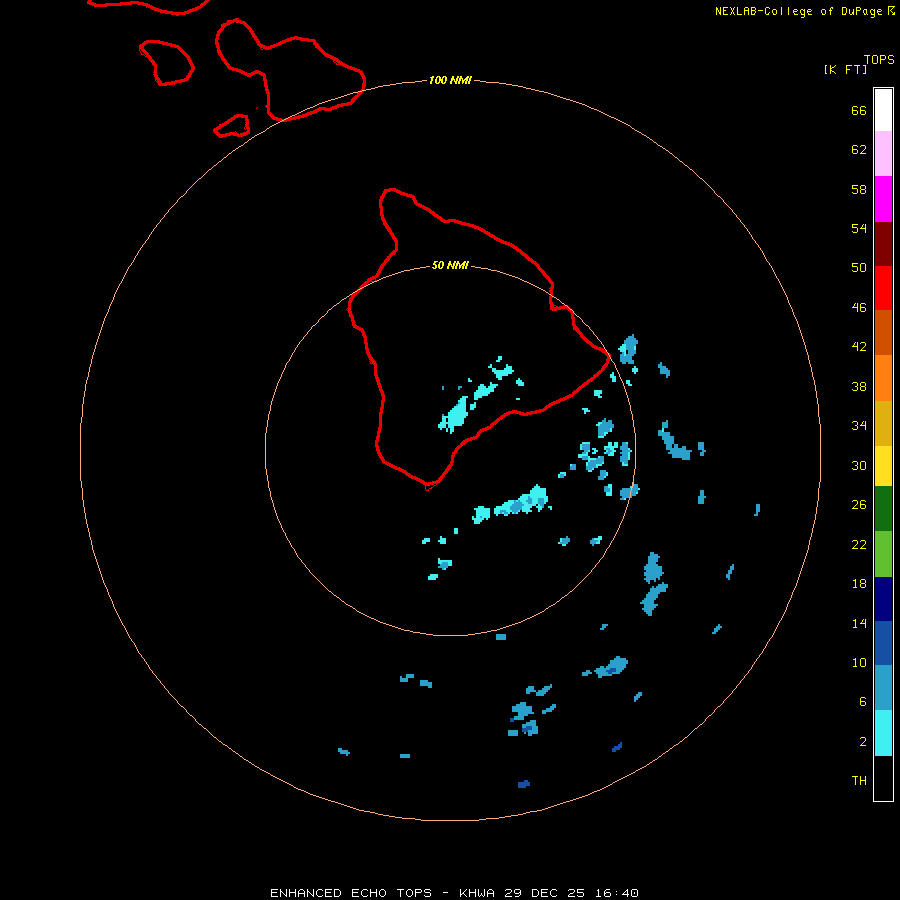Viewport: 900px width, 900px height.
Task: Click the light green swatch between 26 and 22
Action: (883, 554)
